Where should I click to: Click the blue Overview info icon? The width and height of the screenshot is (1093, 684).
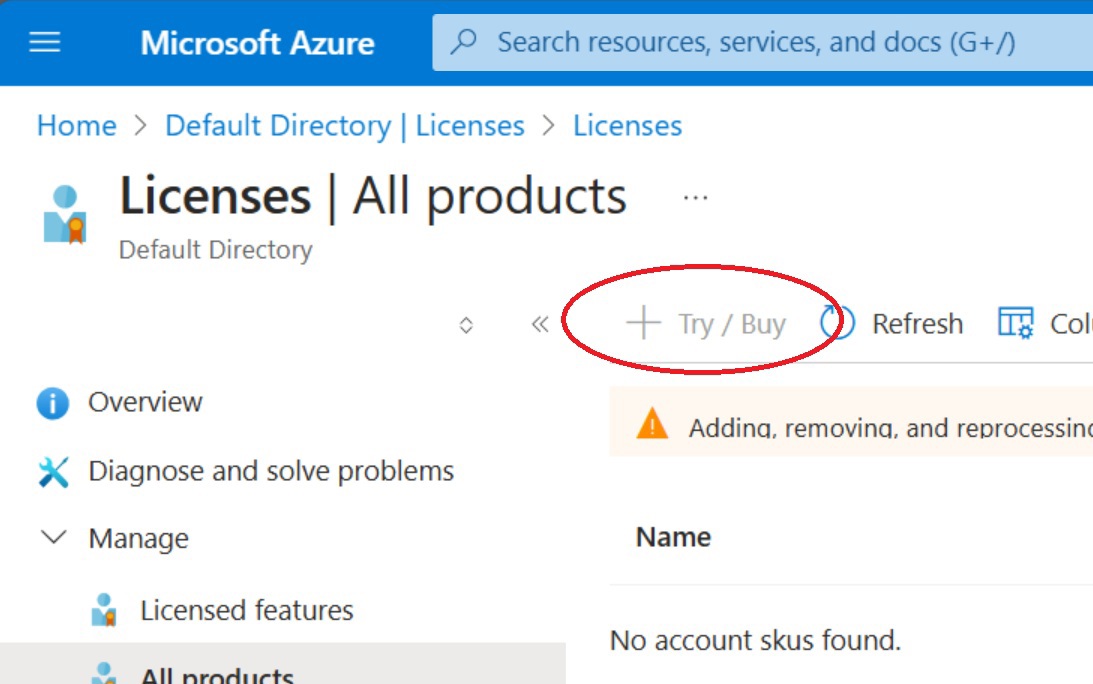point(52,402)
